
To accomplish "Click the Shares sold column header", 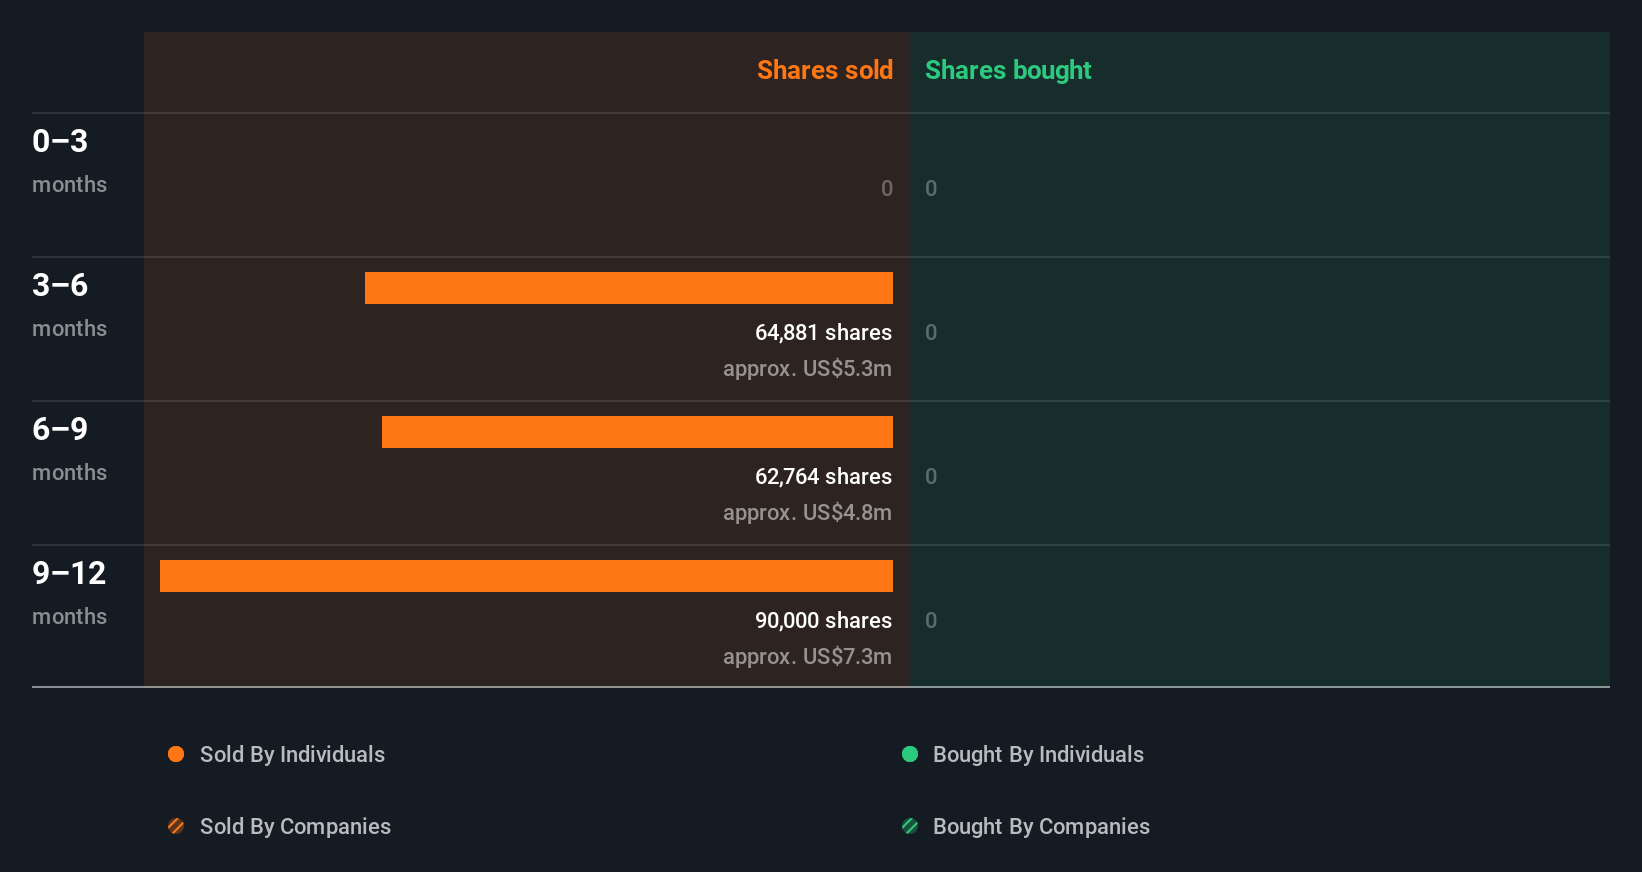I will pos(825,70).
